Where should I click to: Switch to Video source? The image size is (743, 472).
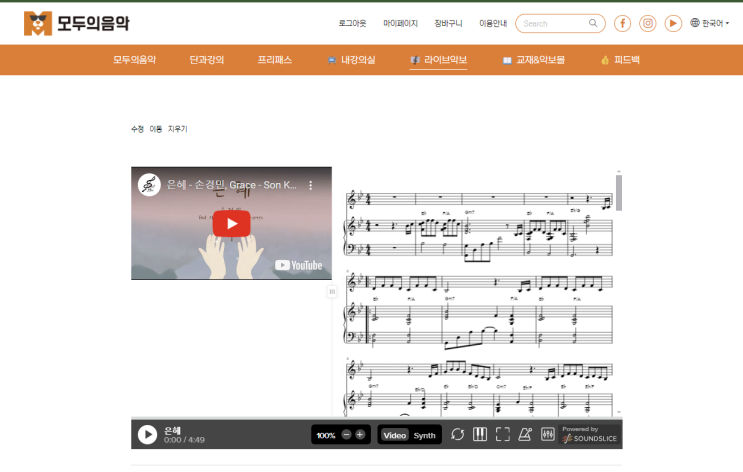pos(395,435)
